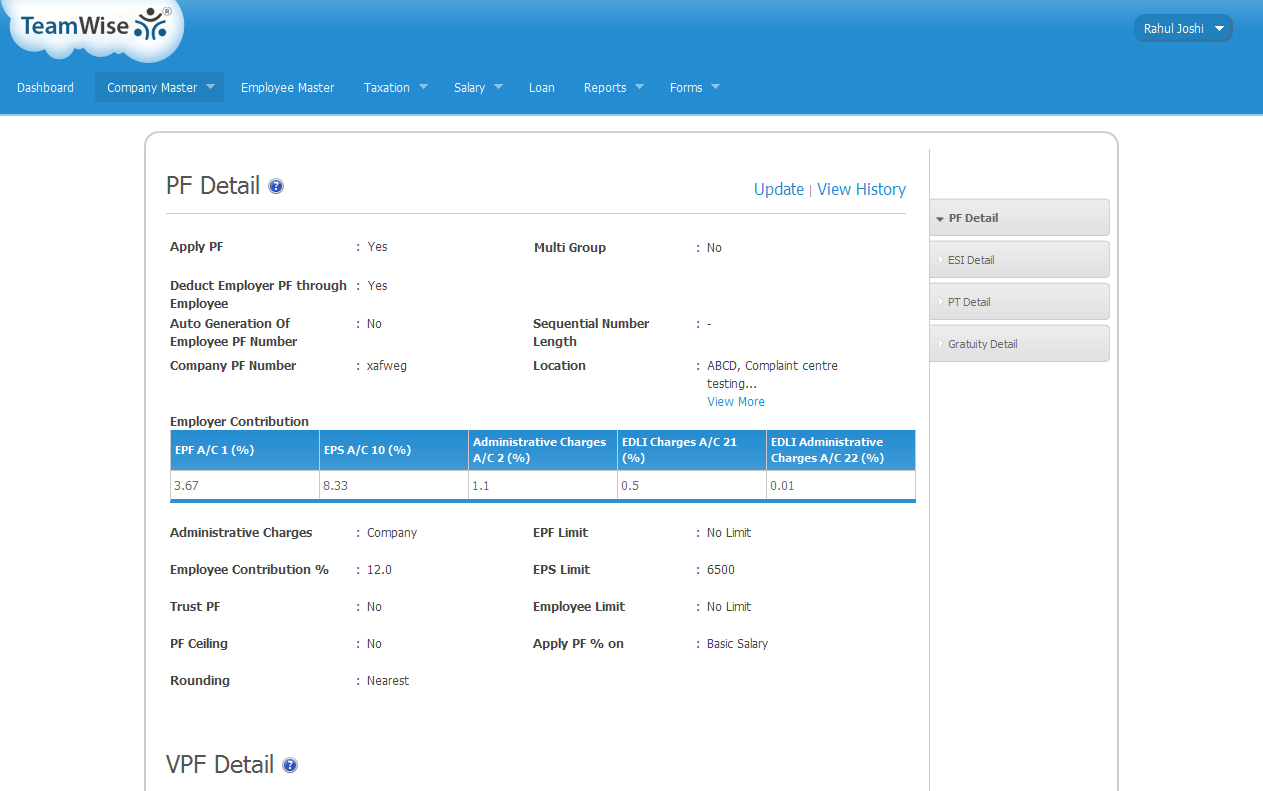This screenshot has height=791, width=1263.
Task: Open the Loan menu item
Action: click(x=541, y=87)
